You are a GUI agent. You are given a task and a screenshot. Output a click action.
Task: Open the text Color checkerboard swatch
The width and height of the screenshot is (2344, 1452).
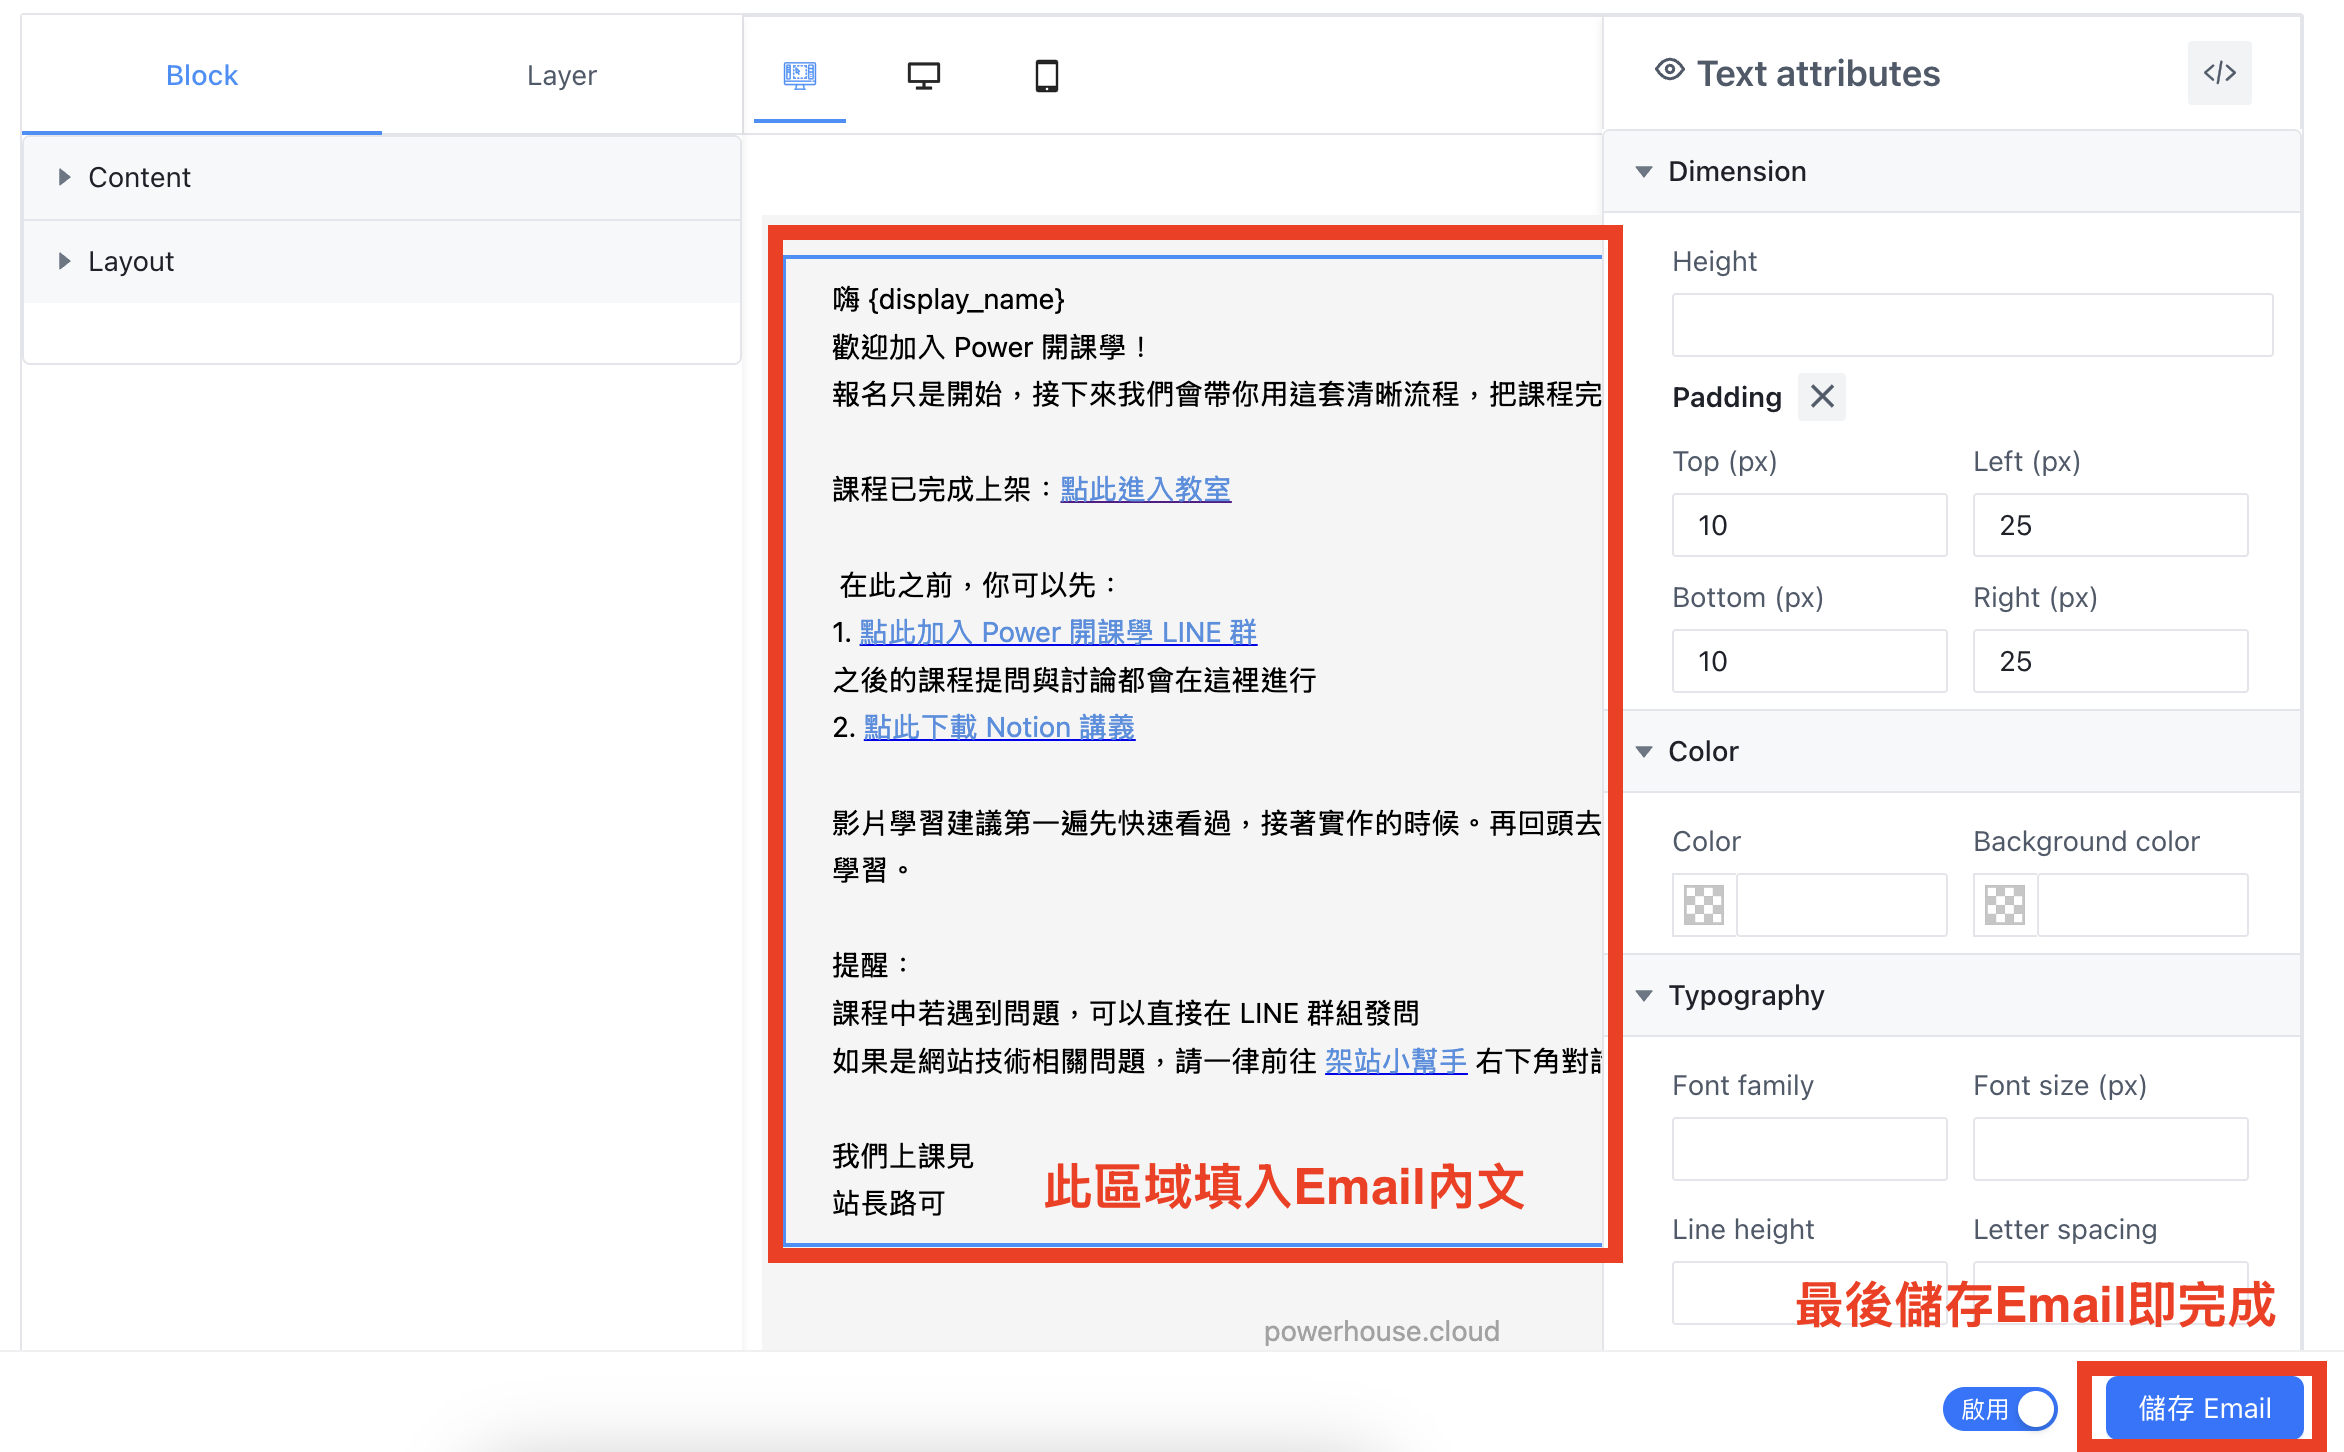1703,905
